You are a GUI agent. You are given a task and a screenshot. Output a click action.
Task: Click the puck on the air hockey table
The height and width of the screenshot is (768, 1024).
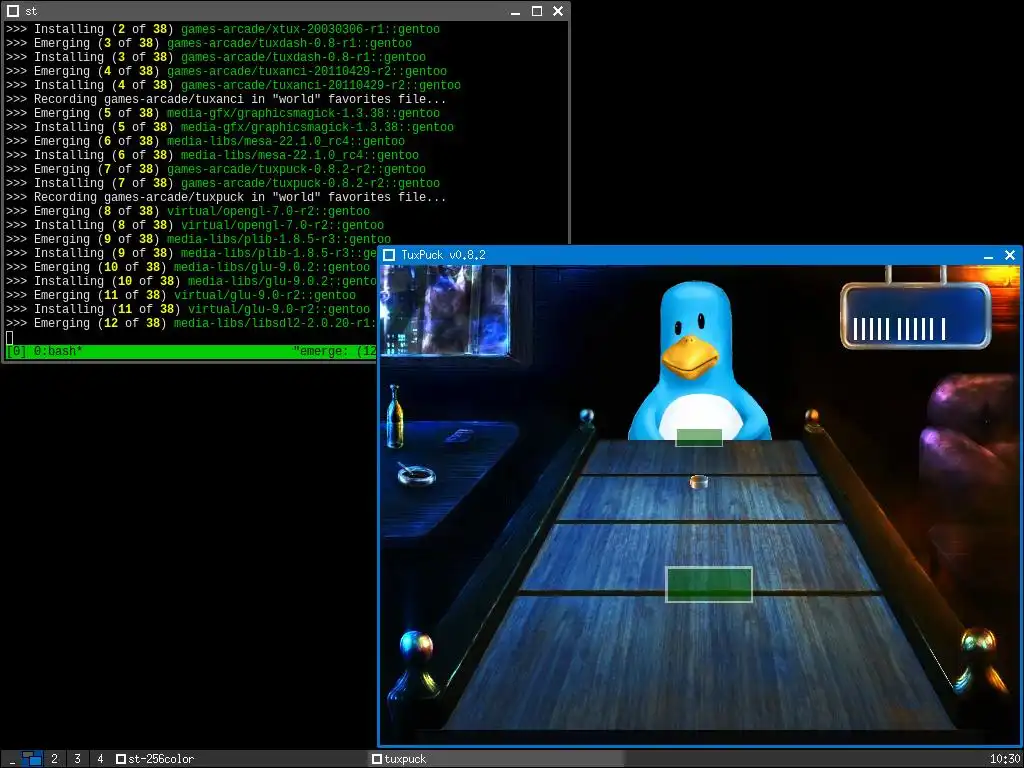(x=699, y=482)
